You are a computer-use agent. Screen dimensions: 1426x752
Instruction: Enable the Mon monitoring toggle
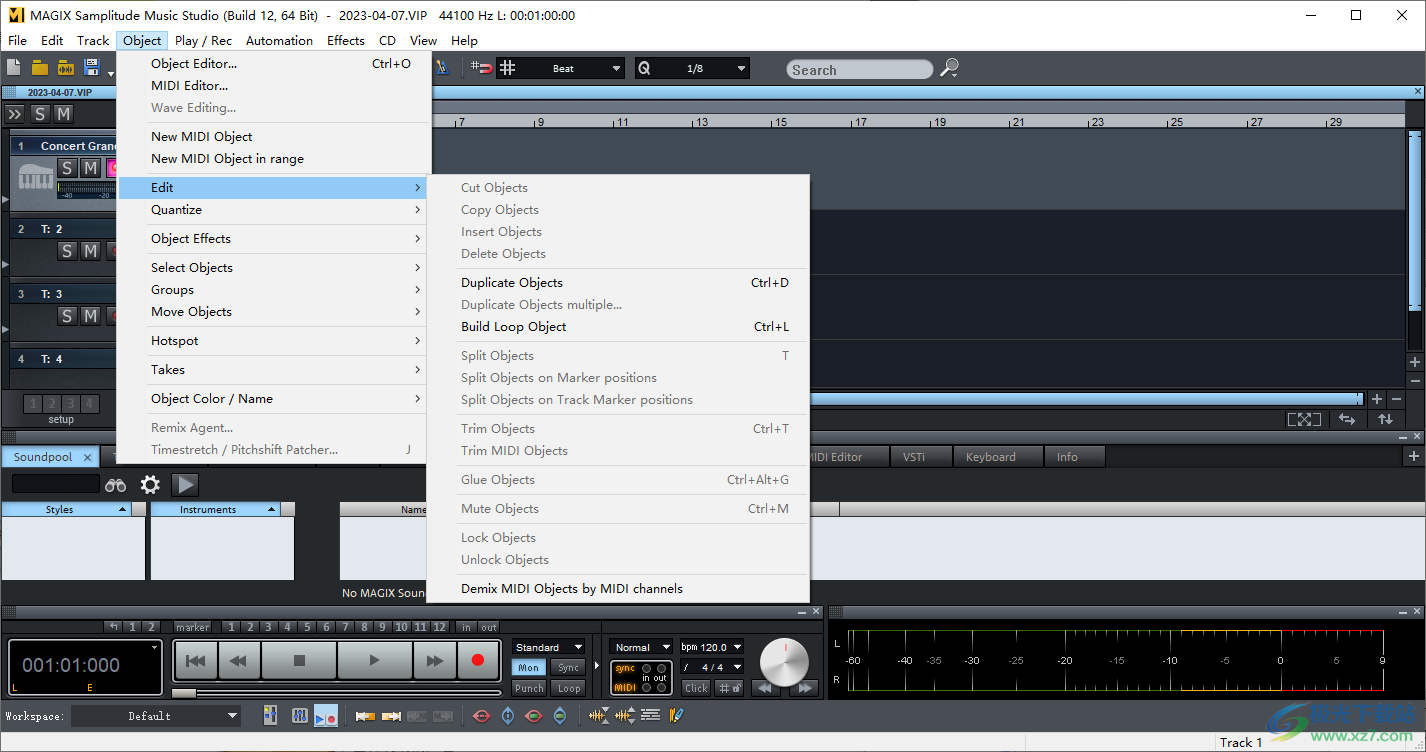528,667
